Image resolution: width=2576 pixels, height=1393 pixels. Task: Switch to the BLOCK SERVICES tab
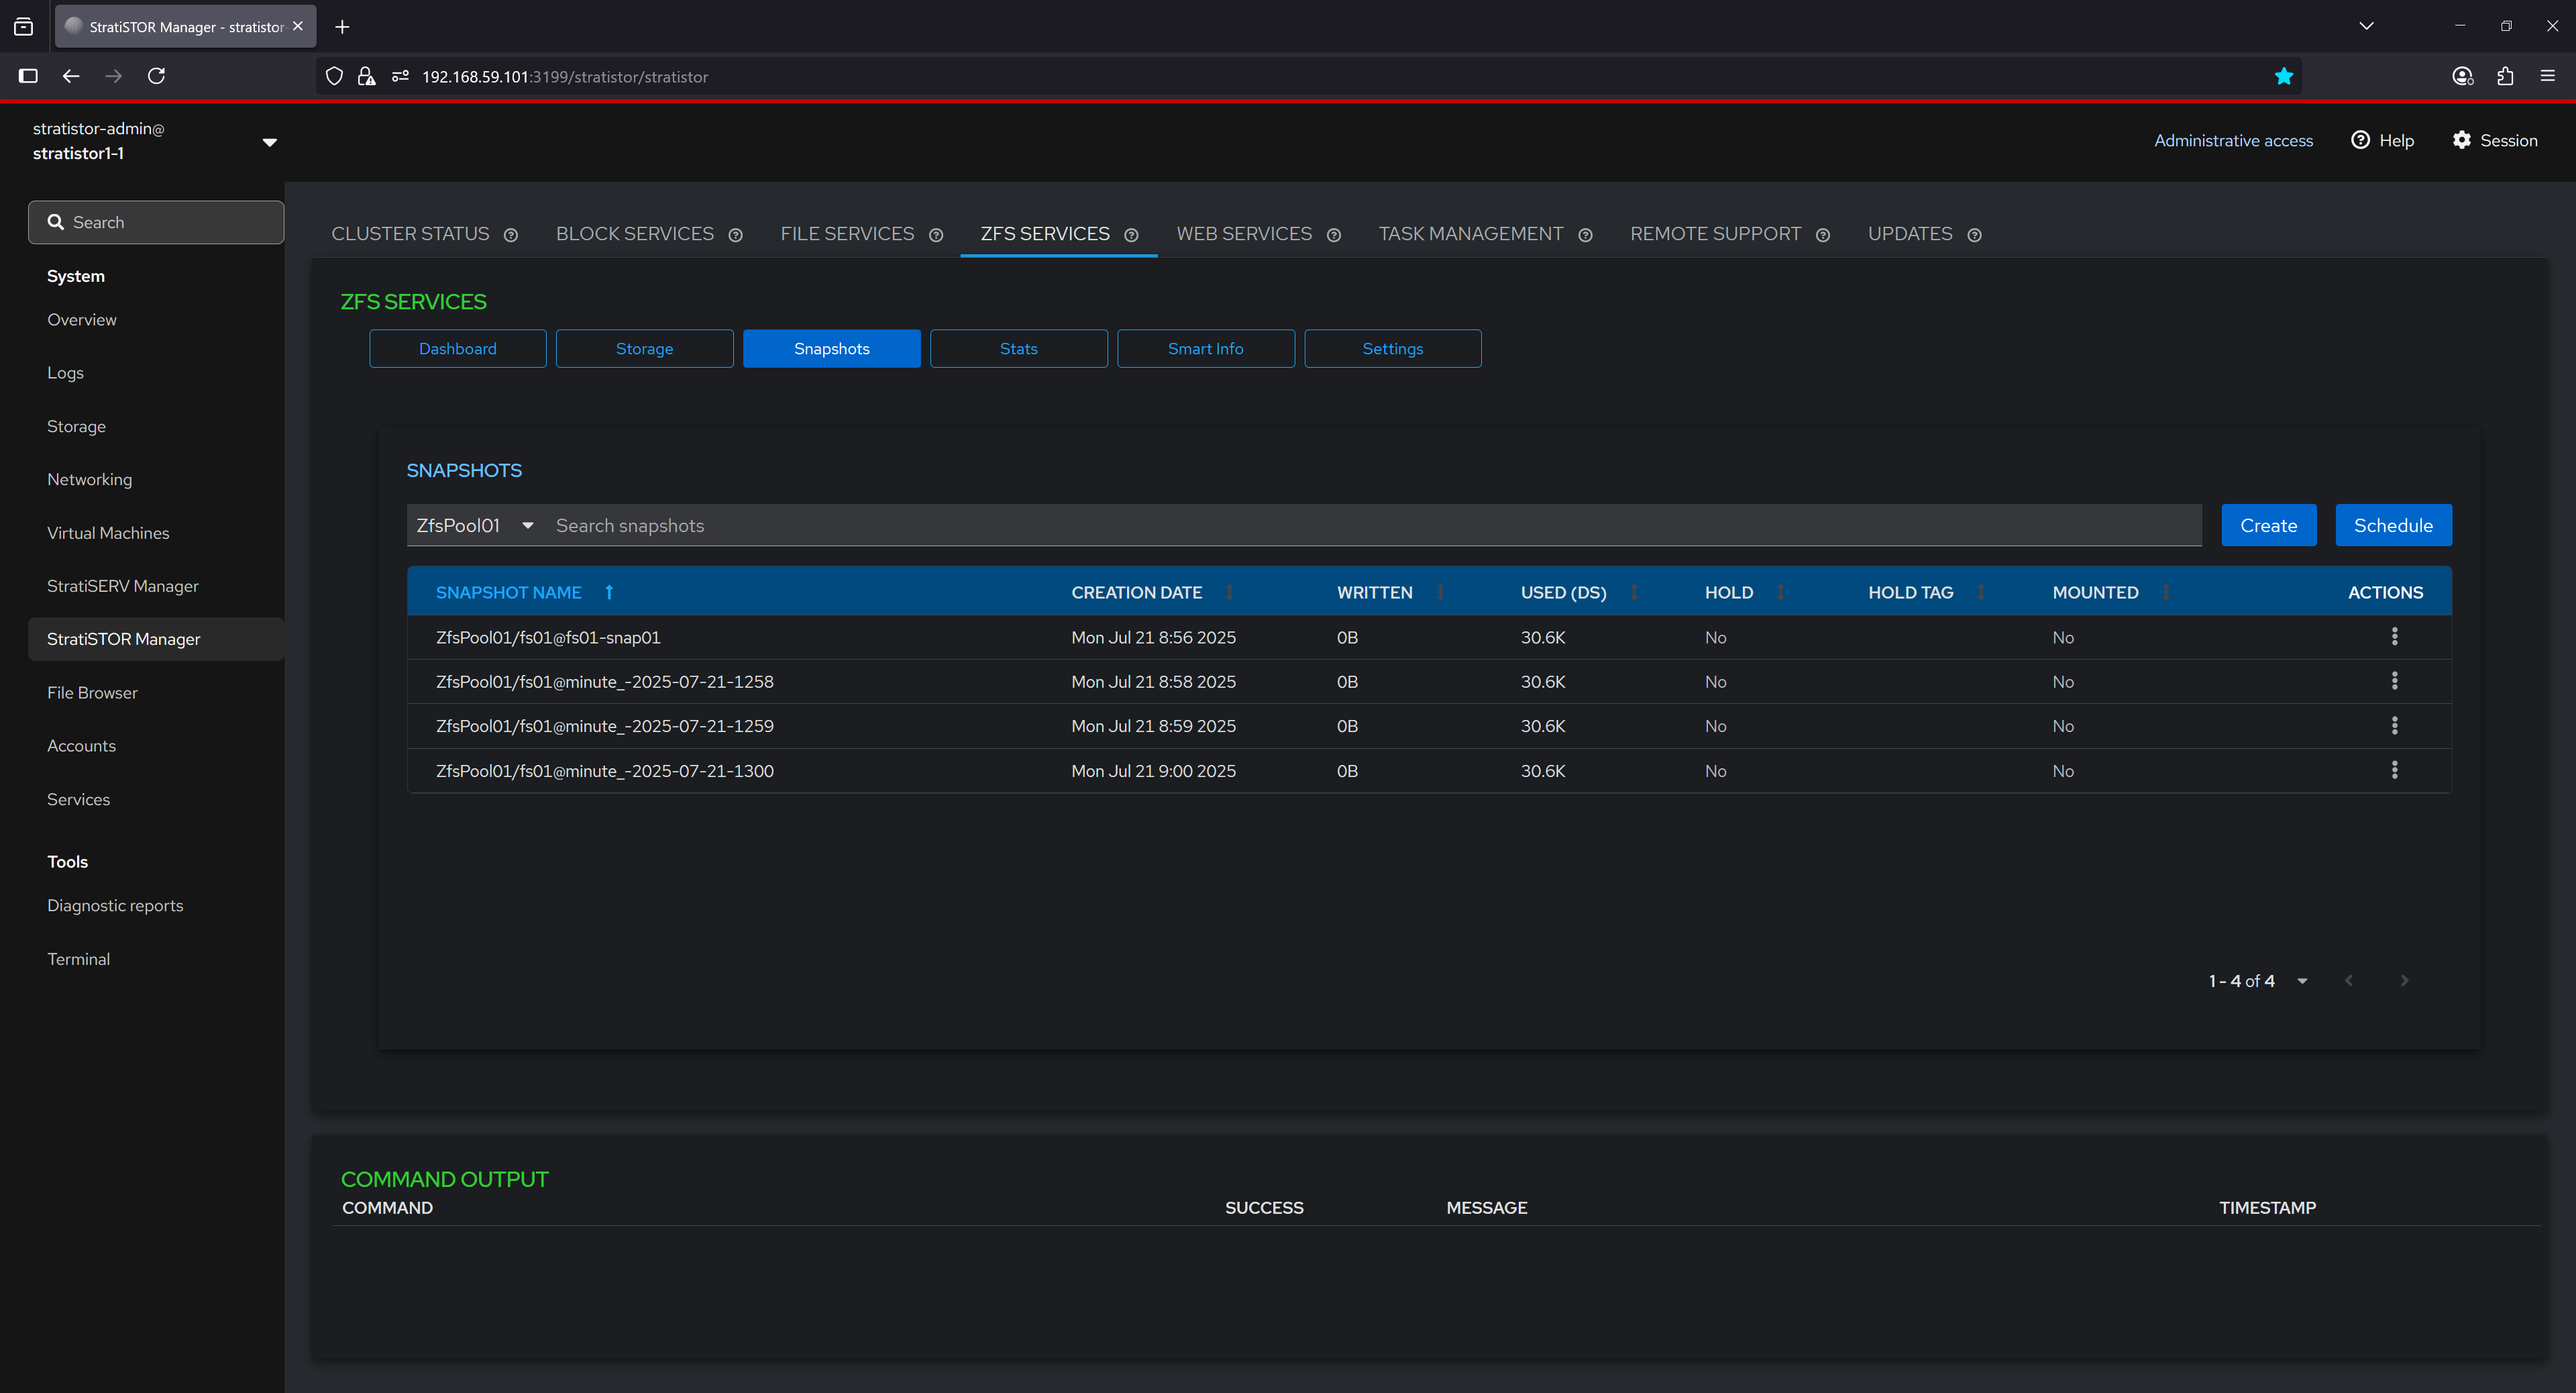click(x=634, y=234)
